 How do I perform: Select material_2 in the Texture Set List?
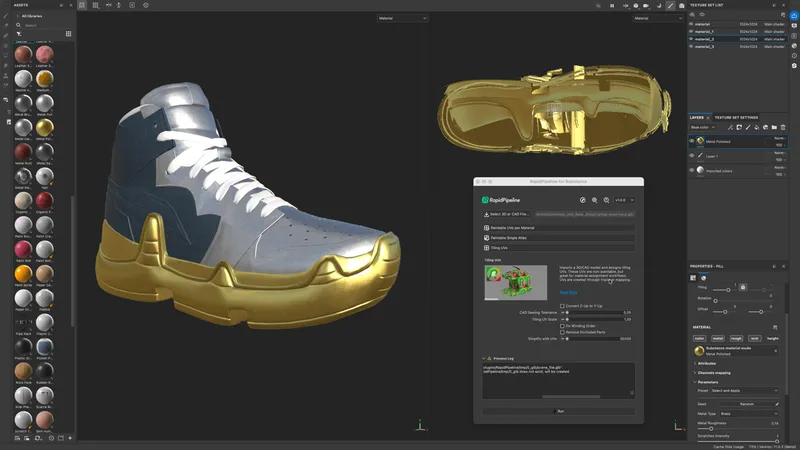coord(705,39)
